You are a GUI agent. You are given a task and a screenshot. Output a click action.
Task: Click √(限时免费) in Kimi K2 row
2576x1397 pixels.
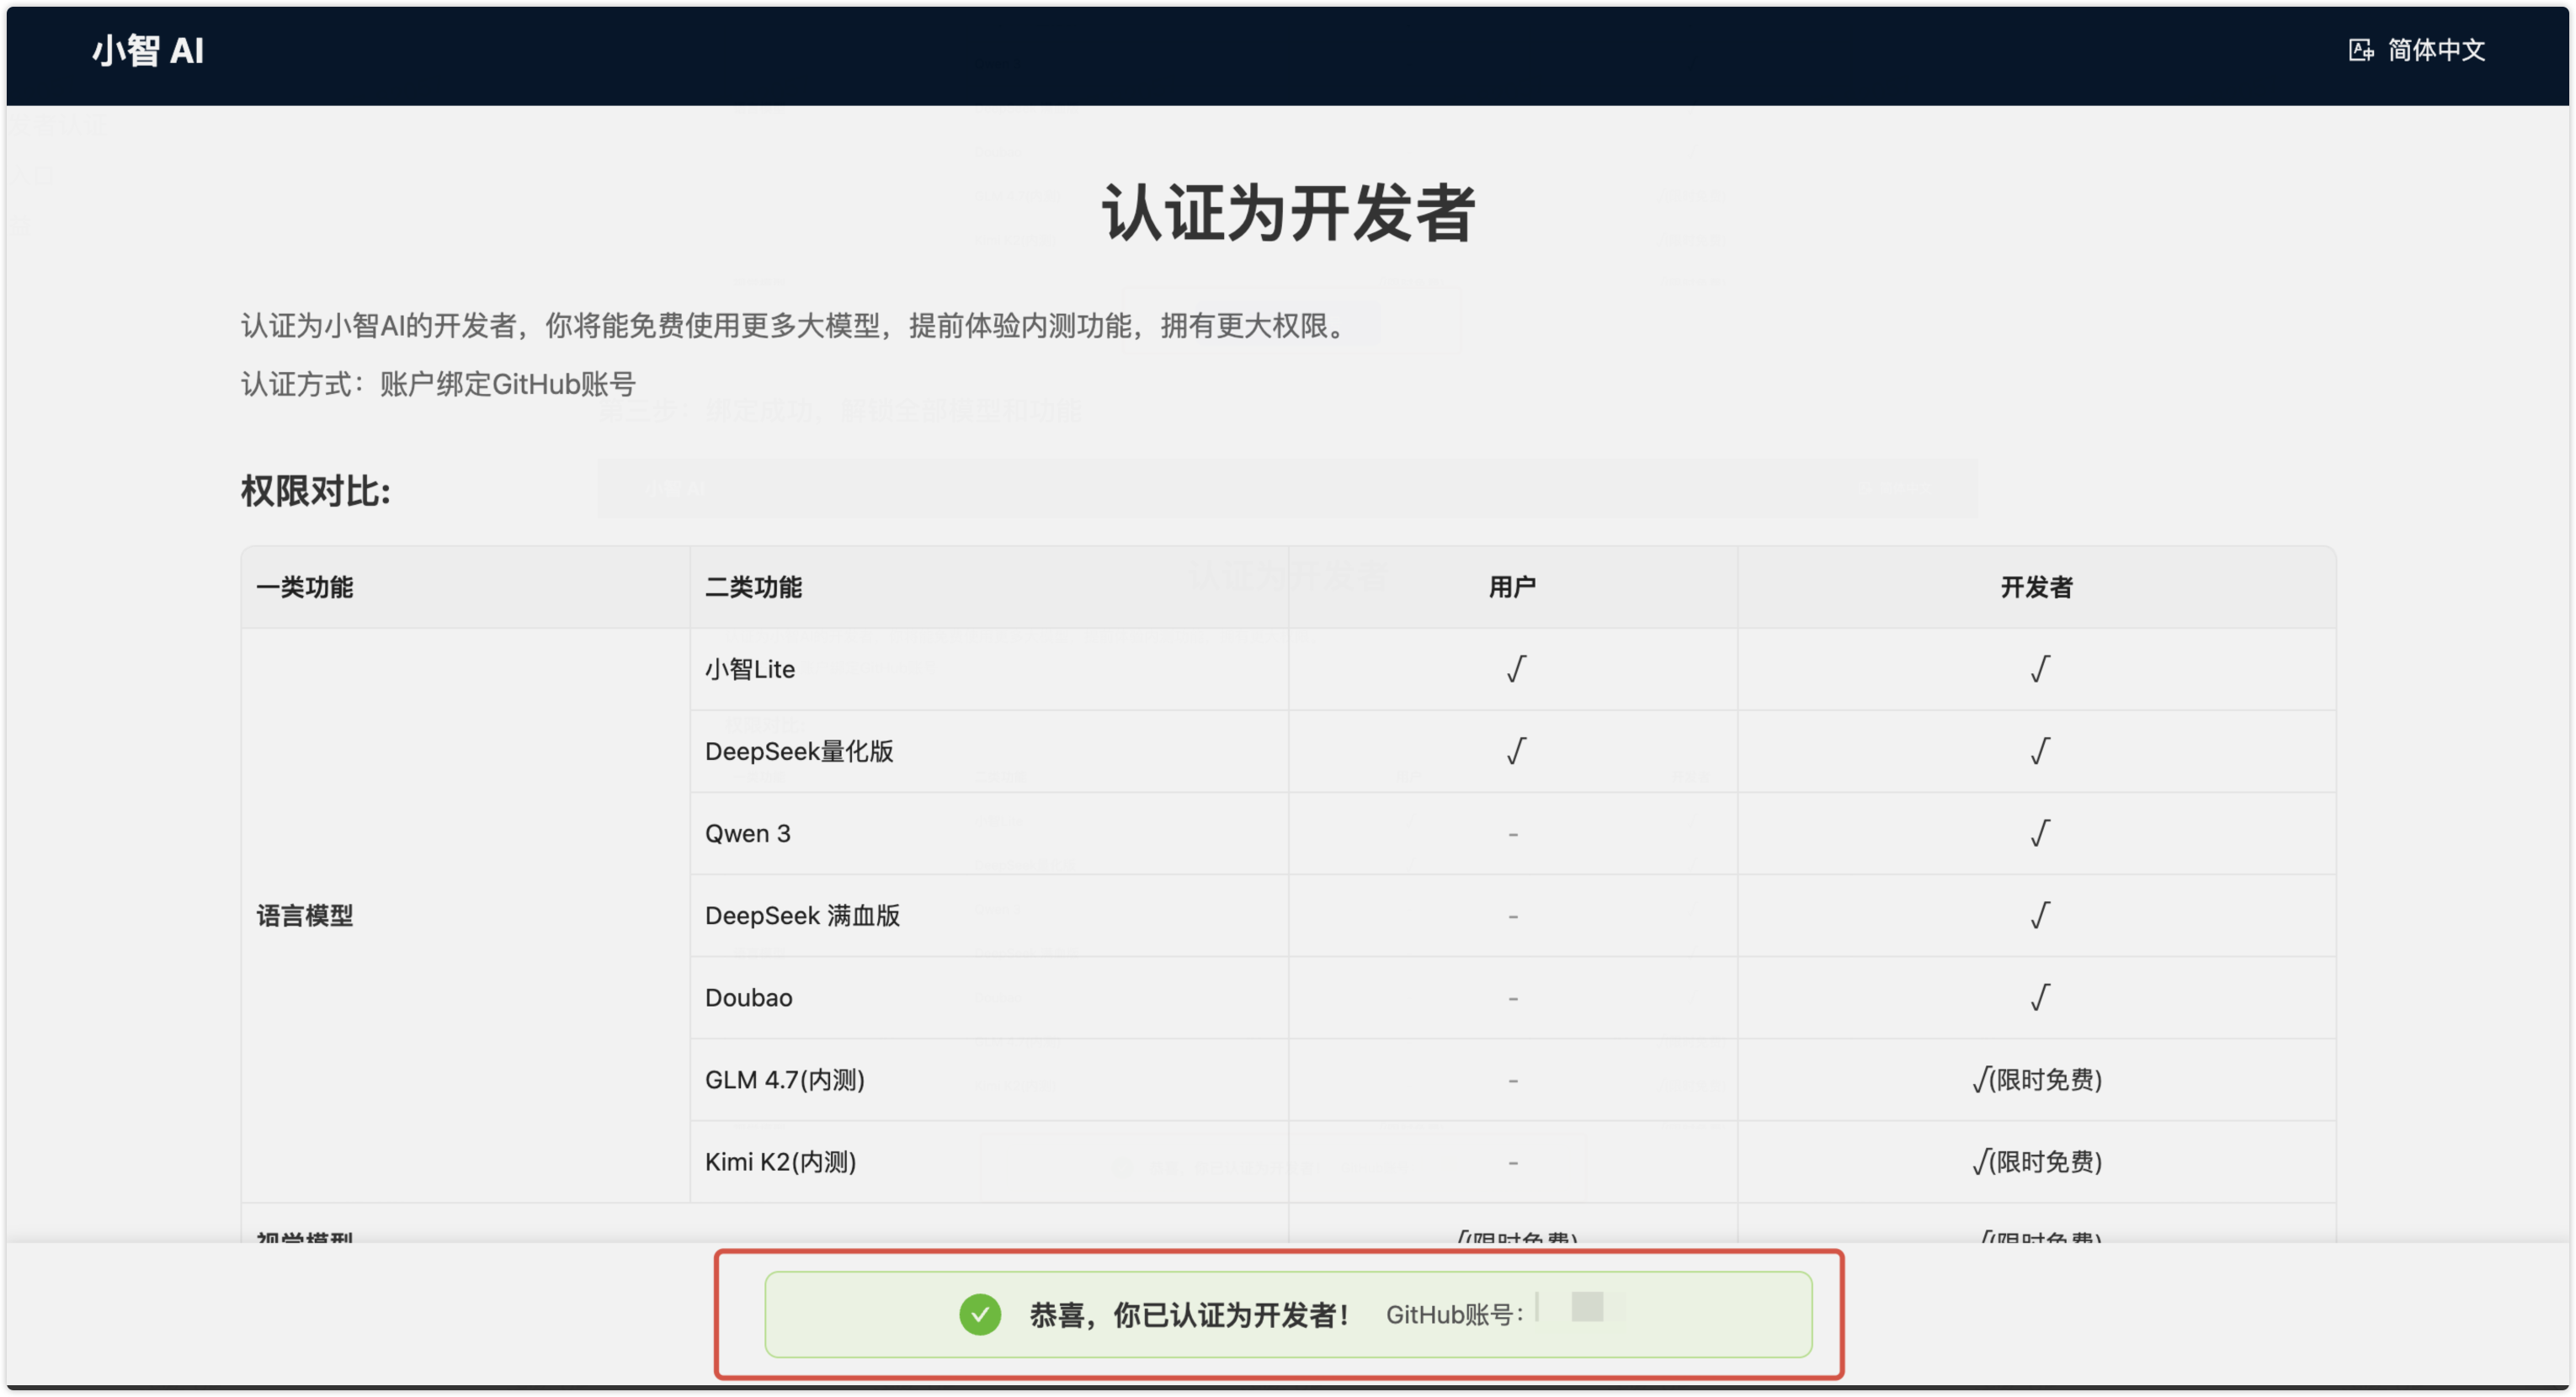point(2037,1161)
